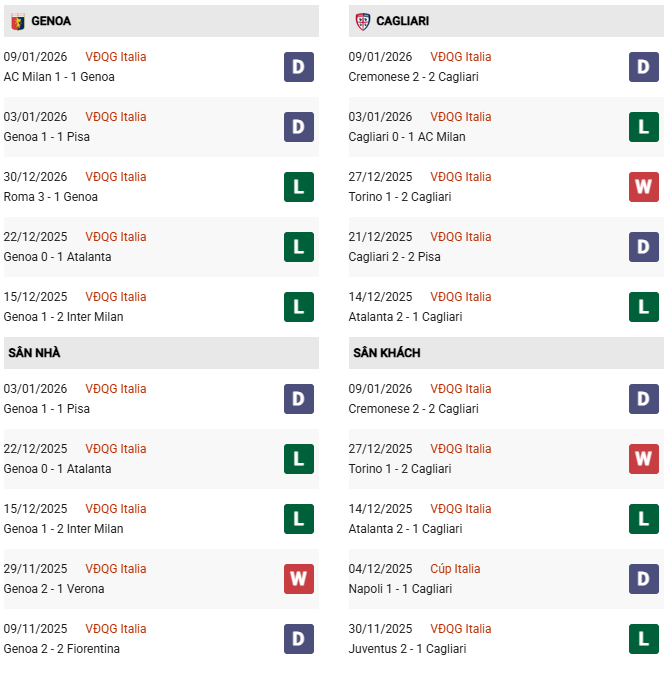Click draw badge for Napoli 1 - 1 Cagliari
This screenshot has width=671, height=673.
[644, 579]
